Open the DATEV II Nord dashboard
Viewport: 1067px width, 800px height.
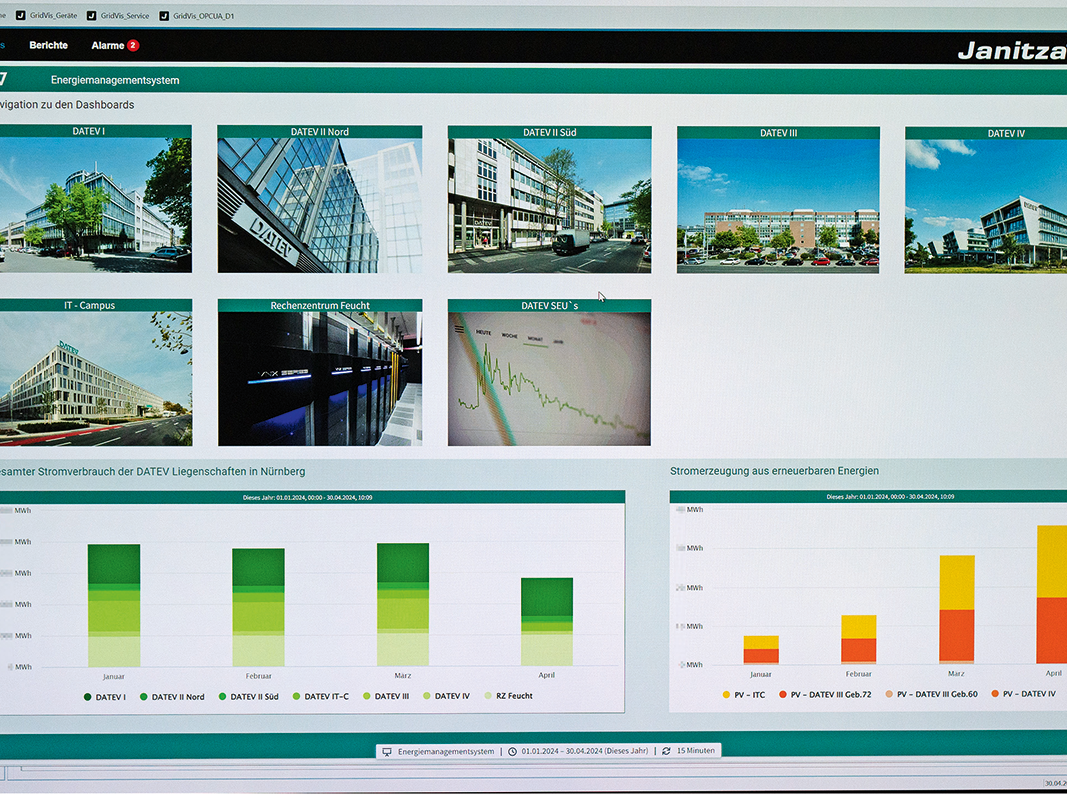coord(320,199)
